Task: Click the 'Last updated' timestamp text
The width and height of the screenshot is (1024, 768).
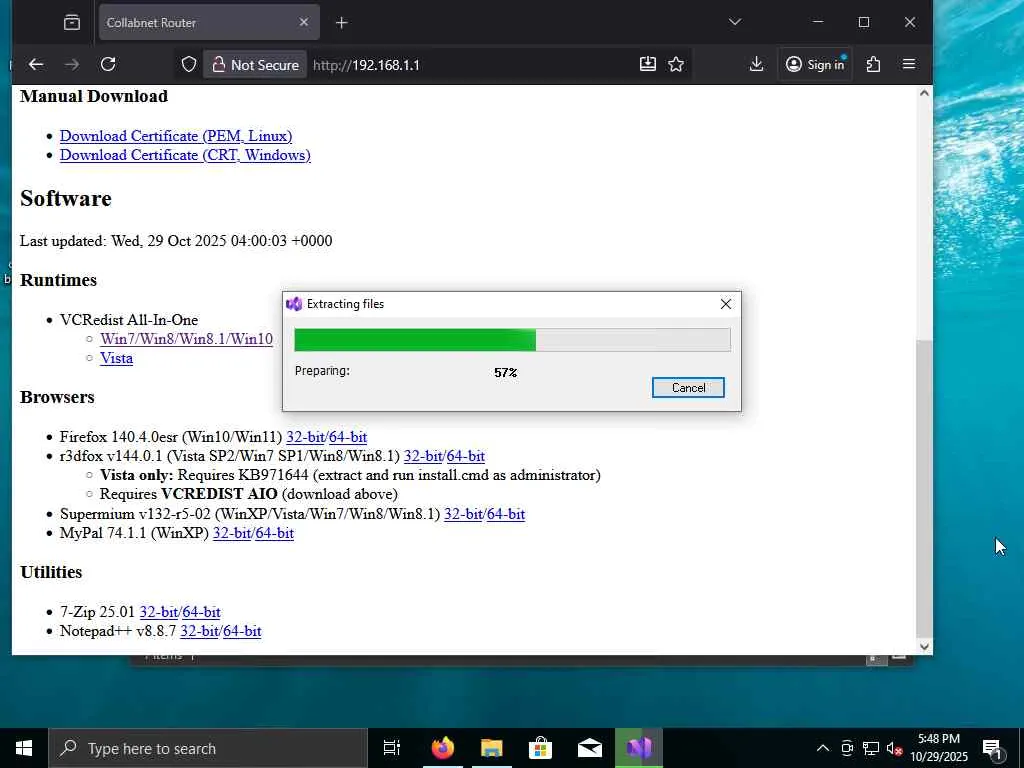Action: coord(176,241)
